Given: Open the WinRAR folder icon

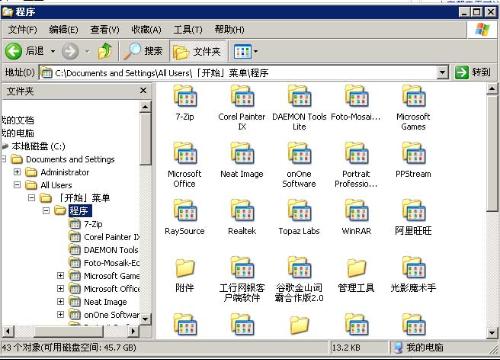Looking at the screenshot, I should [x=357, y=211].
